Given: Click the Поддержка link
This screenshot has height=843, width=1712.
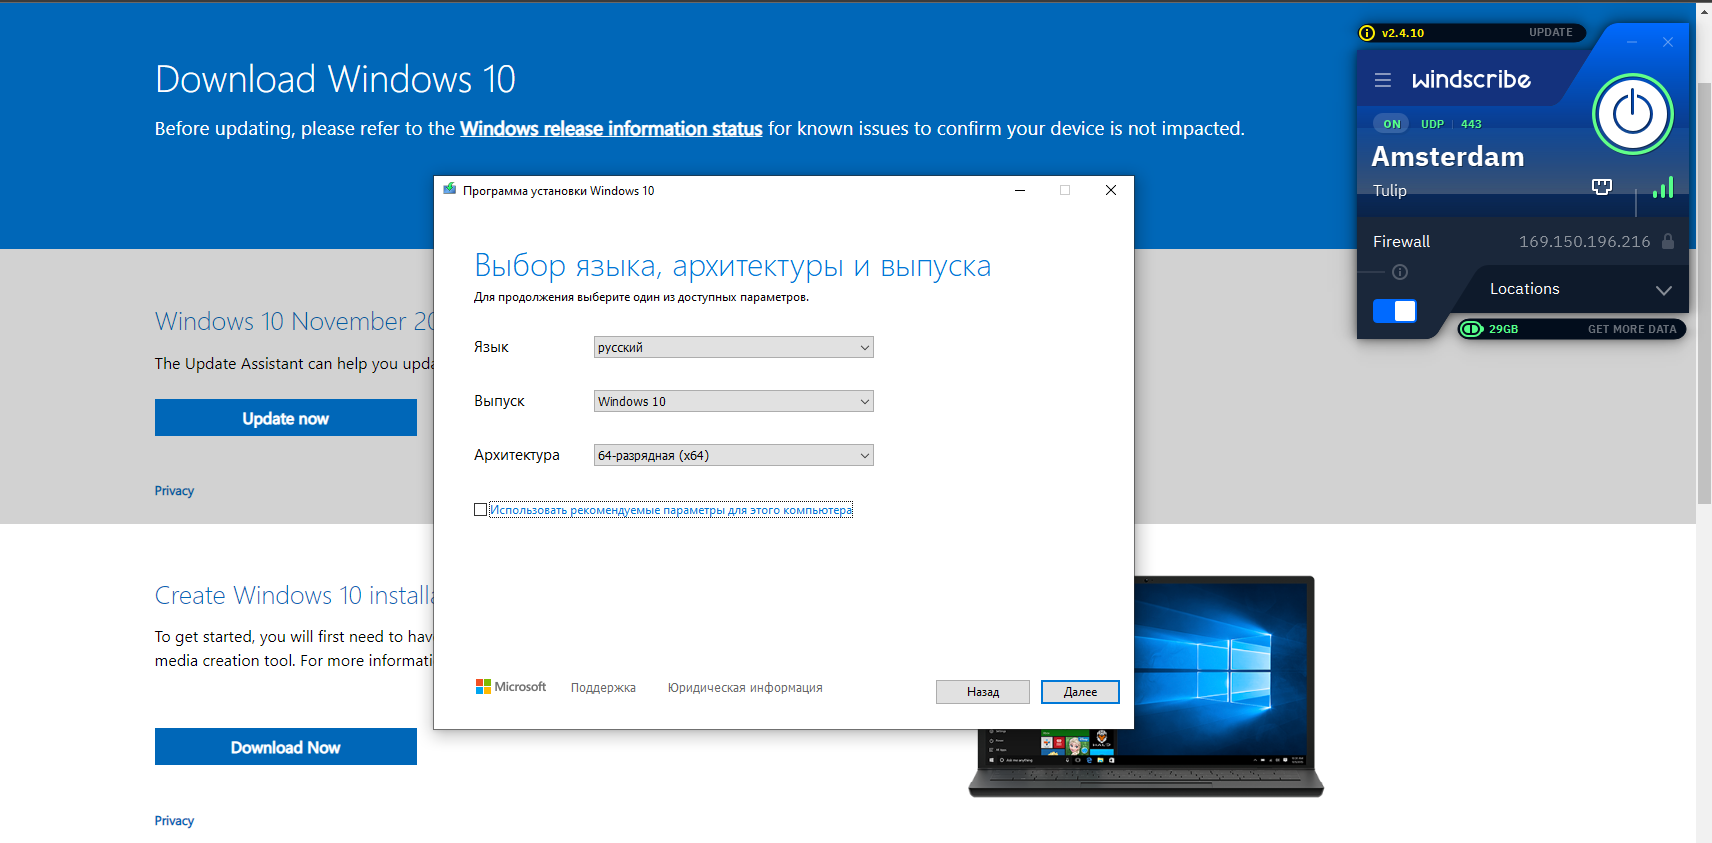Looking at the screenshot, I should (x=603, y=688).
